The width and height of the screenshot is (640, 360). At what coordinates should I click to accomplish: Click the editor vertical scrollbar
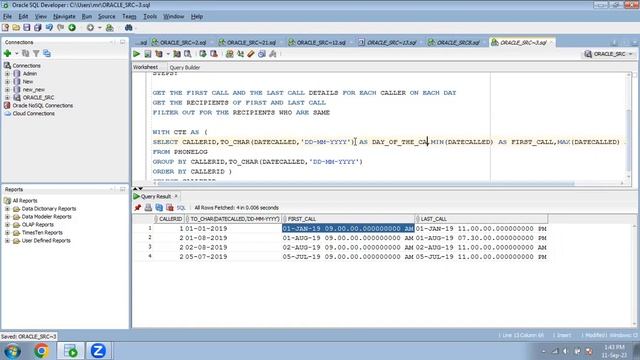pos(629,139)
